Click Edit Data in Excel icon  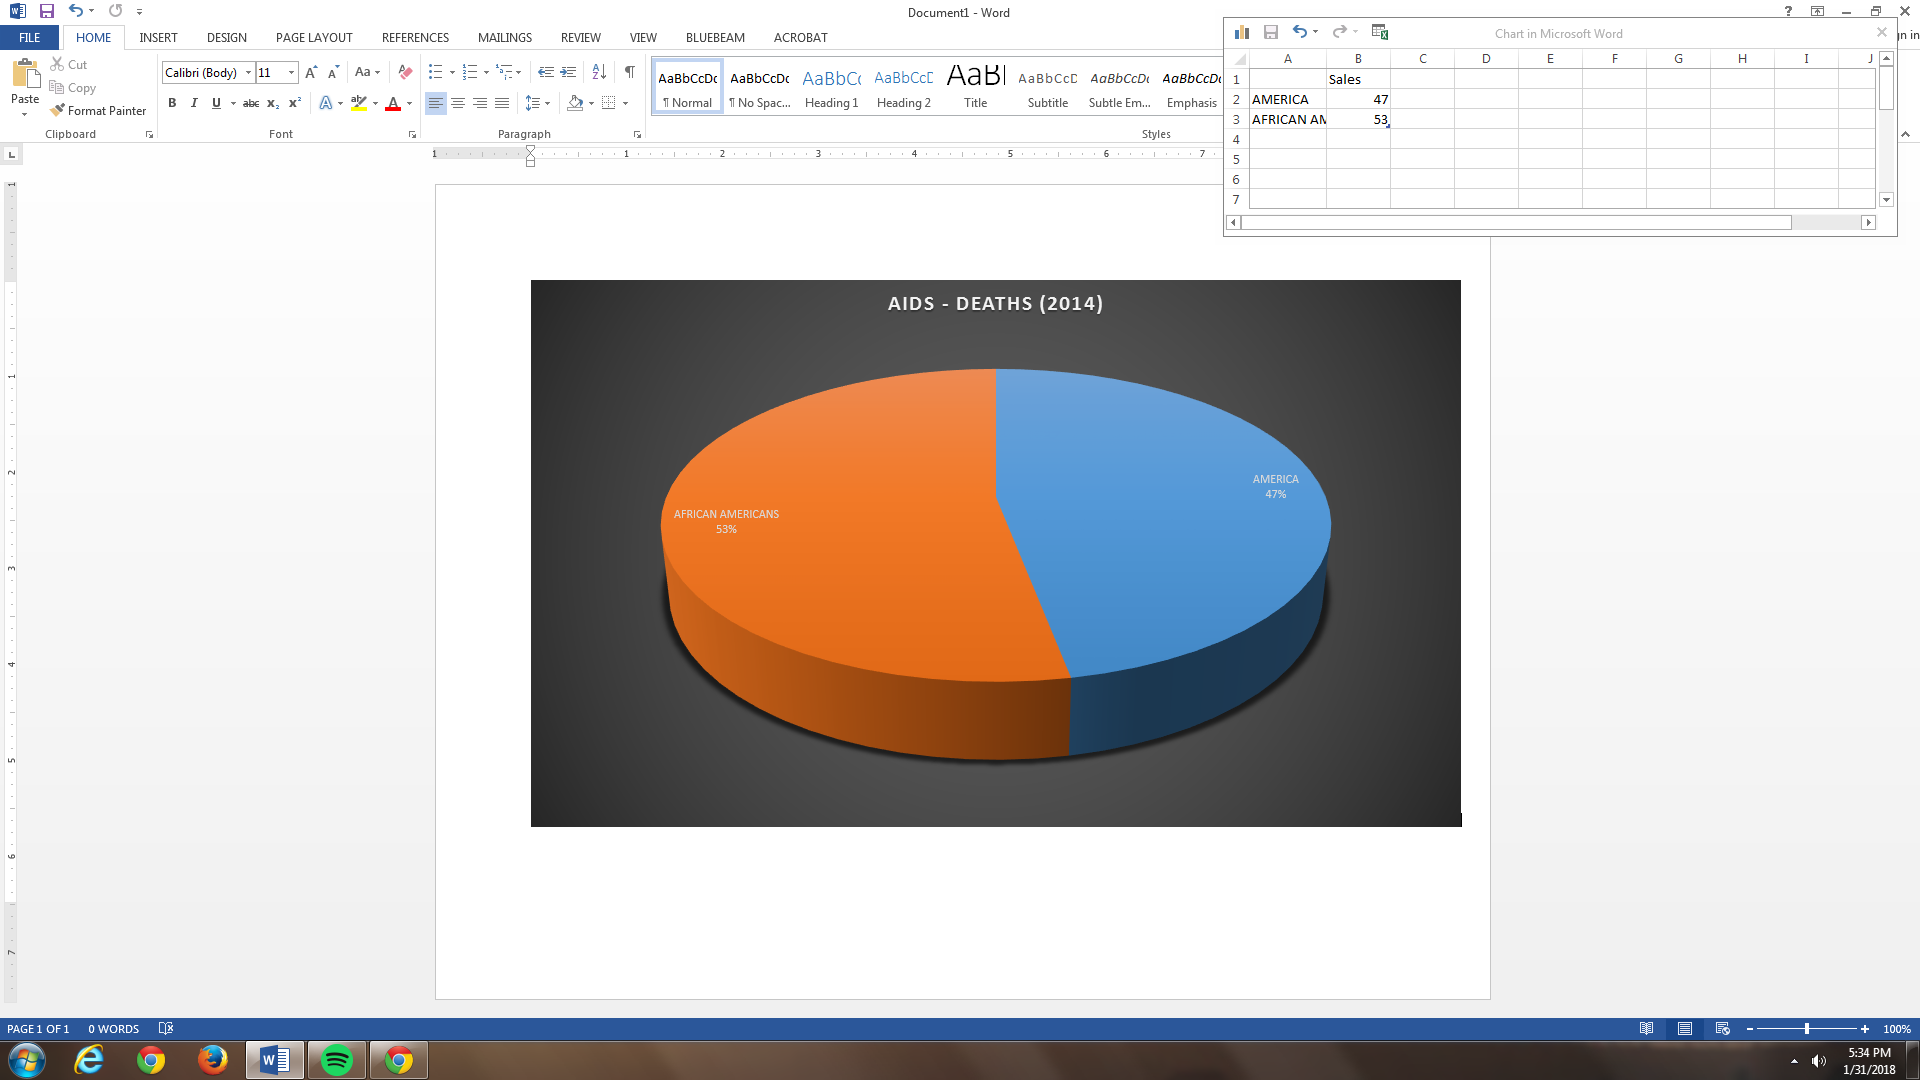[x=1380, y=32]
